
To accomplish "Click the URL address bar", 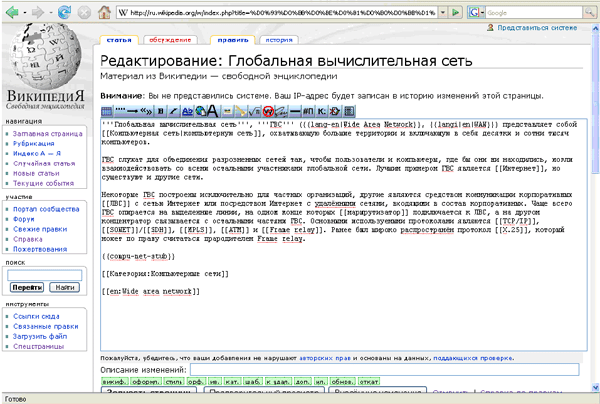I will 277,12.
